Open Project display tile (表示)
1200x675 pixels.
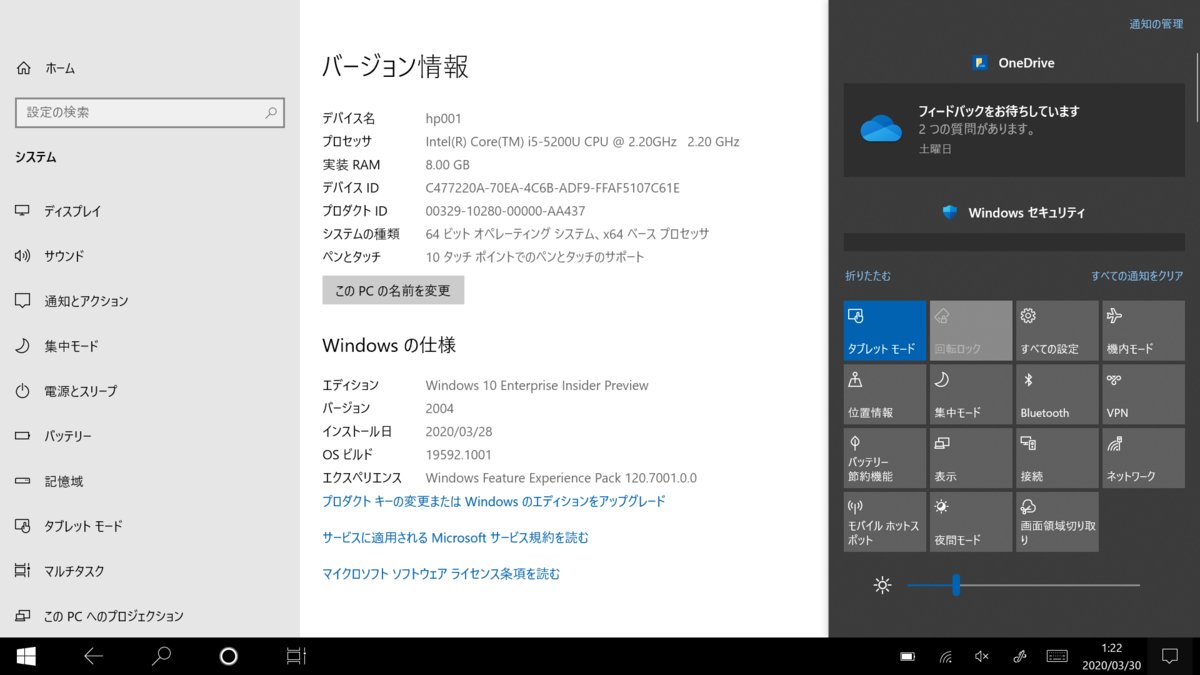971,458
